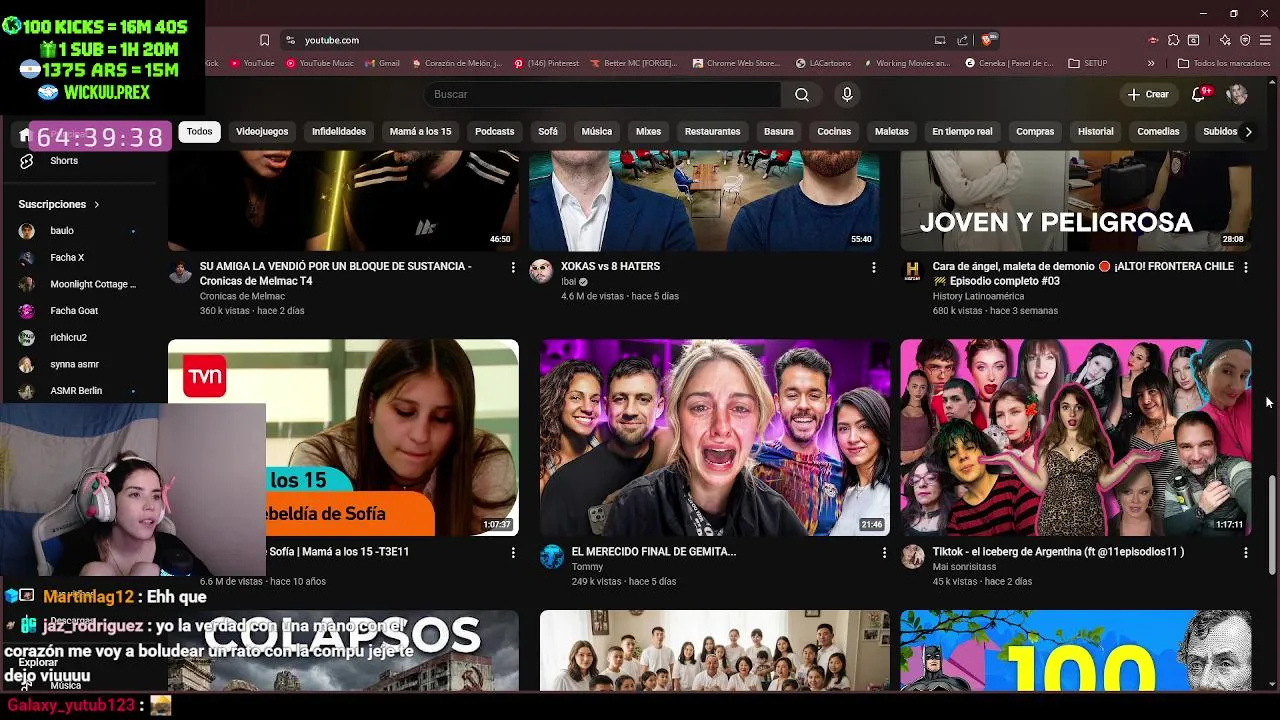The width and height of the screenshot is (1280, 720).
Task: Click the XOKAS vs 8 HATERS title
Action: (x=610, y=266)
